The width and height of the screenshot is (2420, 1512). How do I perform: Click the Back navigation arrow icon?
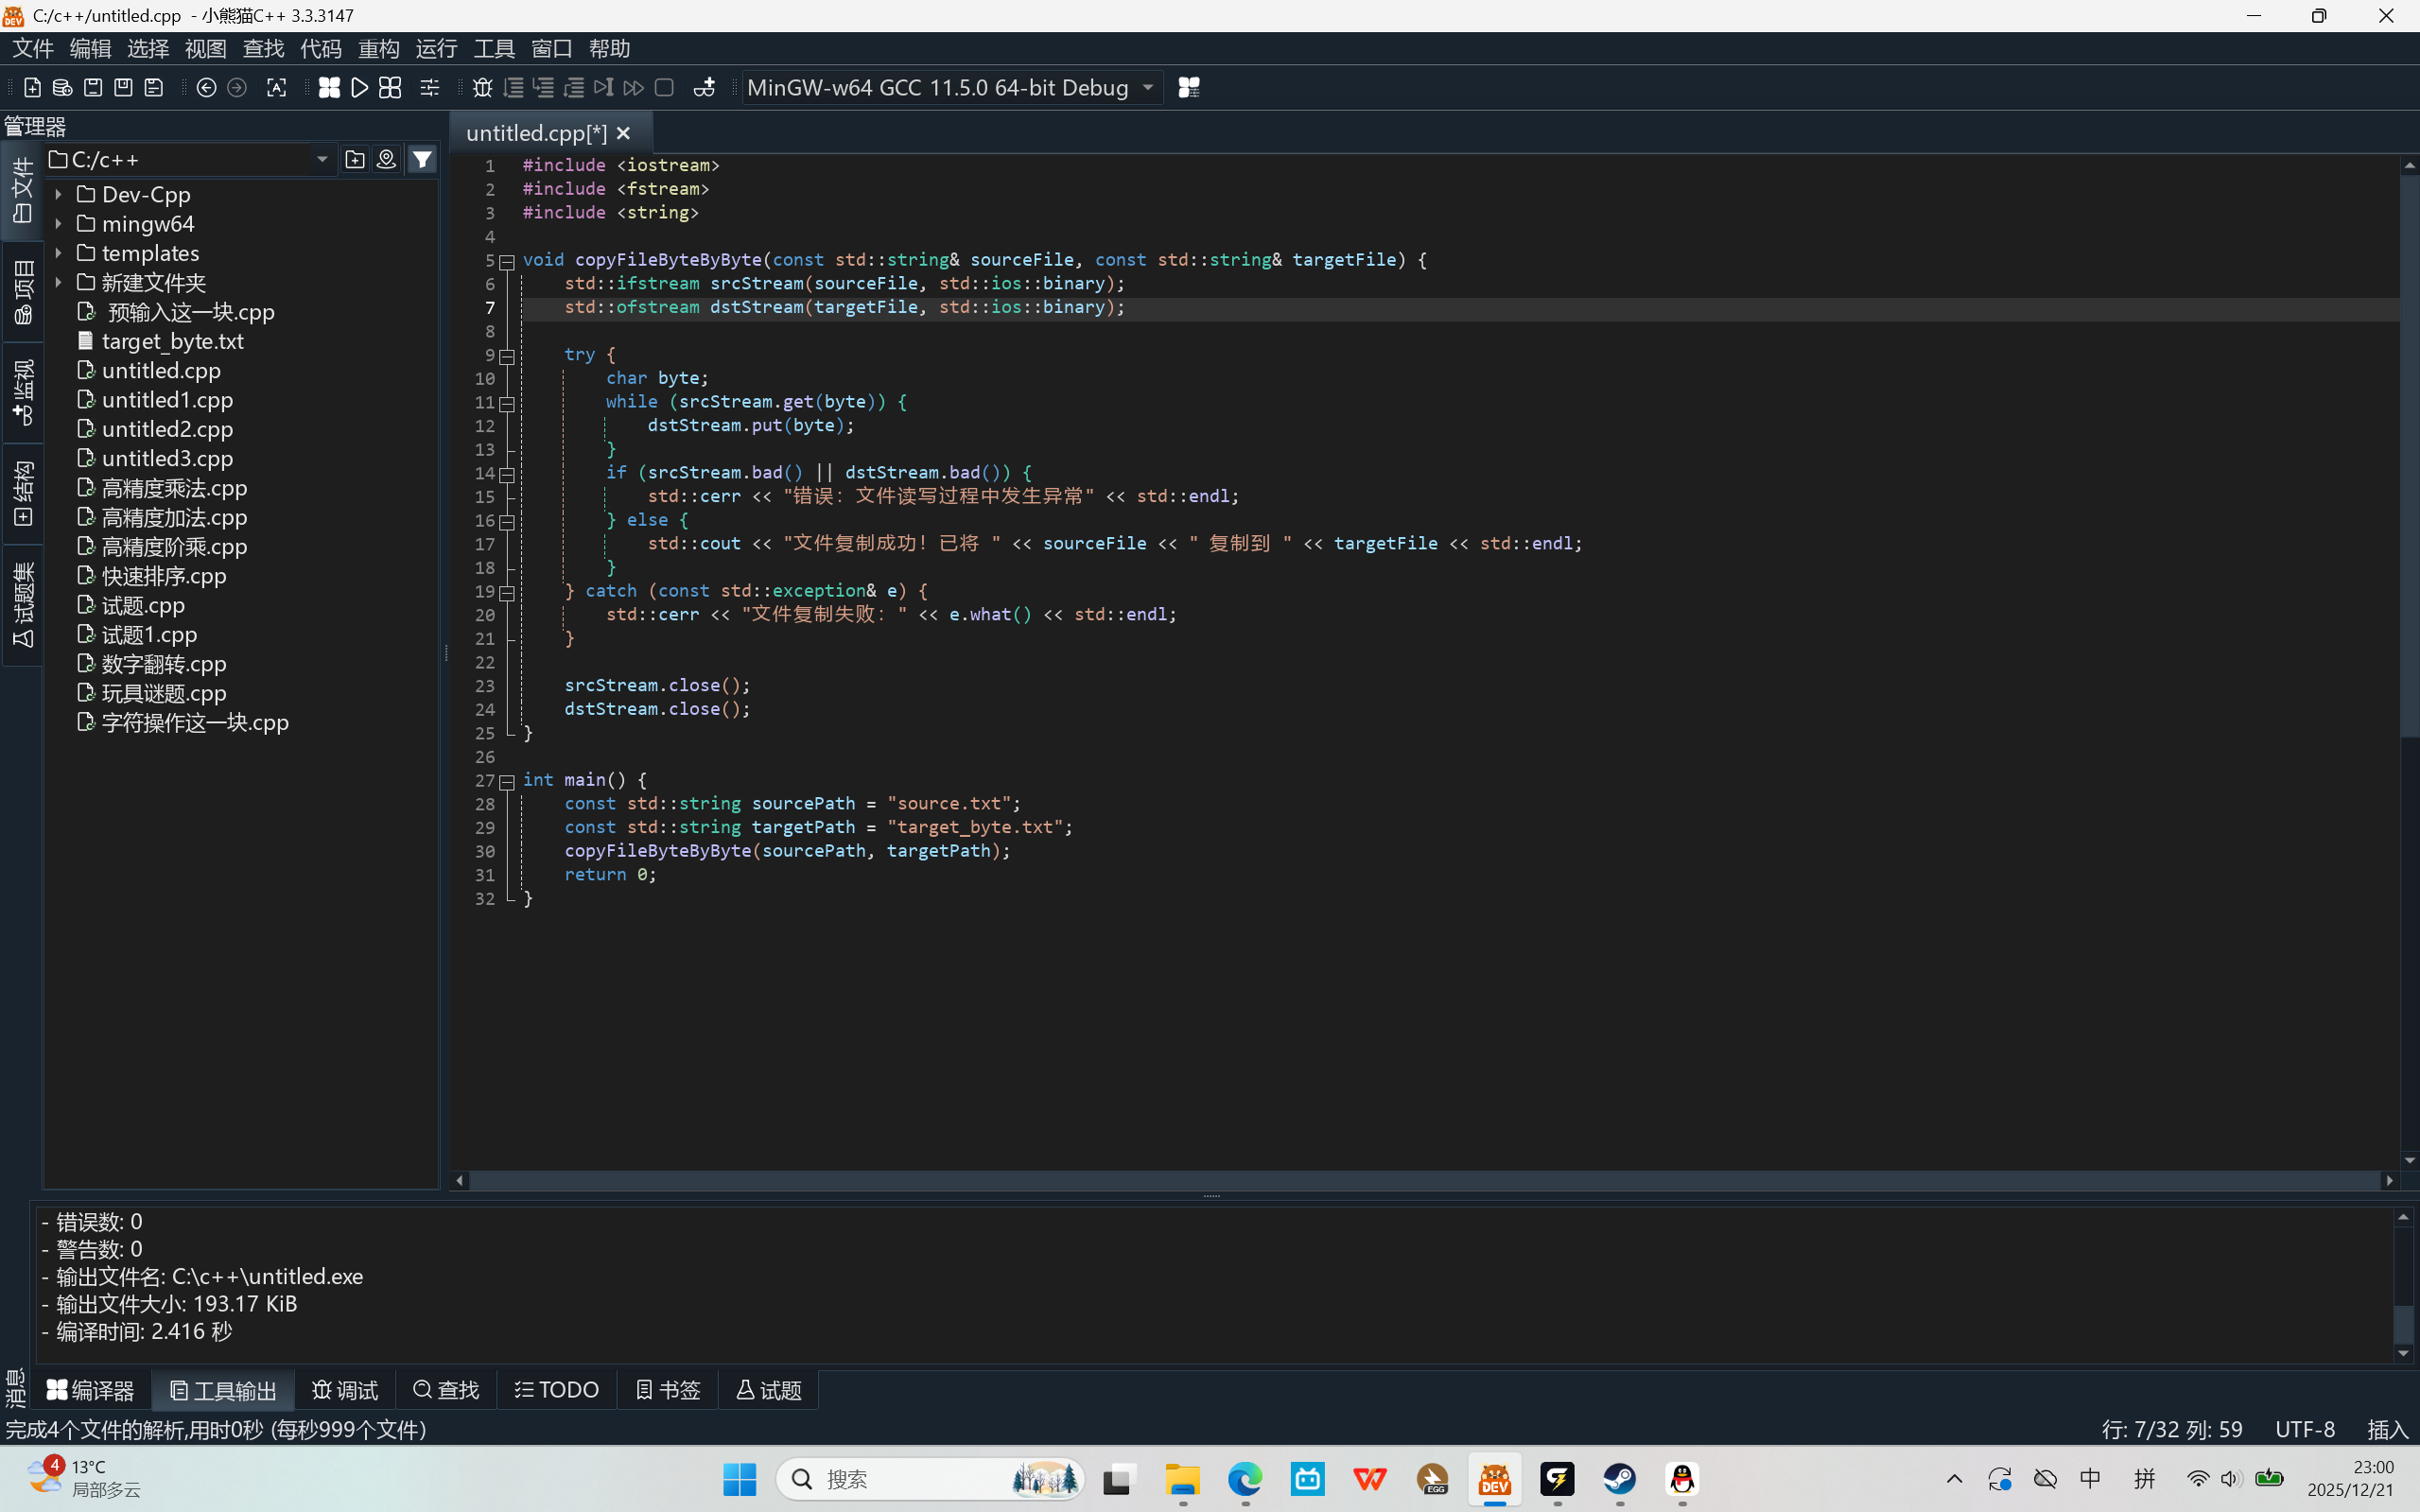[206, 88]
